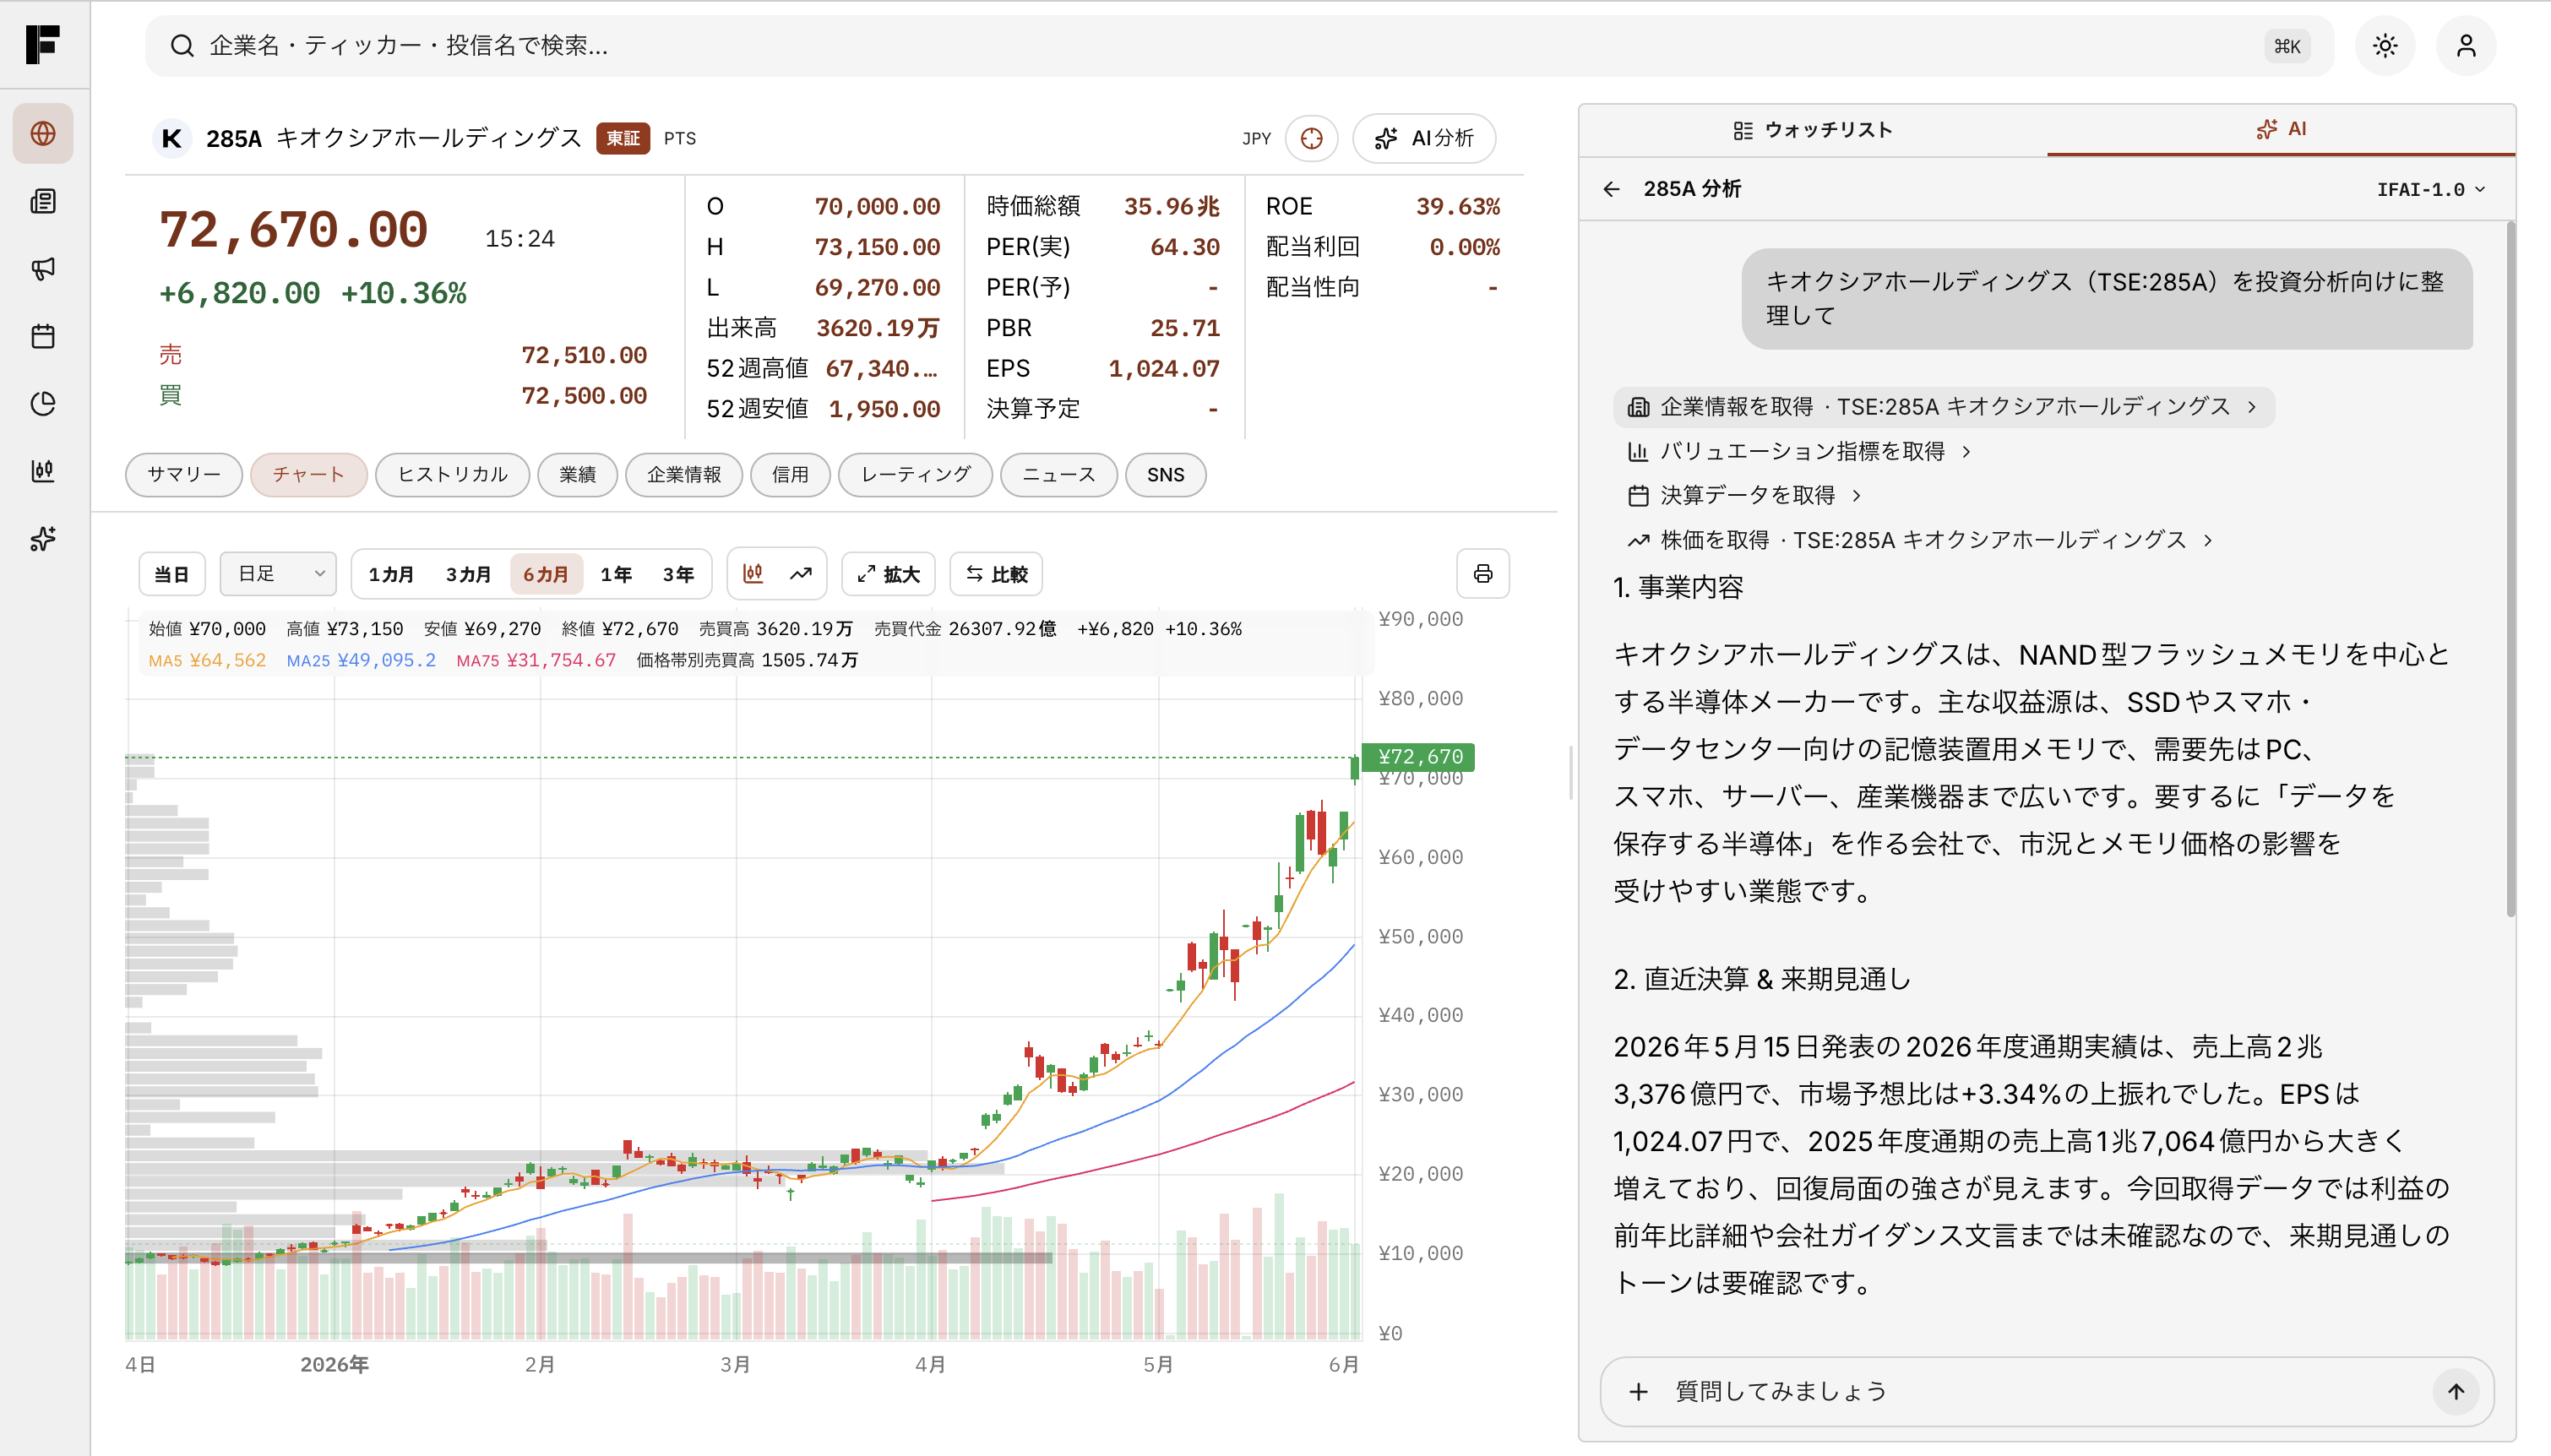Click the F logo in the sidebar
This screenshot has height=1456, width=2551.
point(43,45)
